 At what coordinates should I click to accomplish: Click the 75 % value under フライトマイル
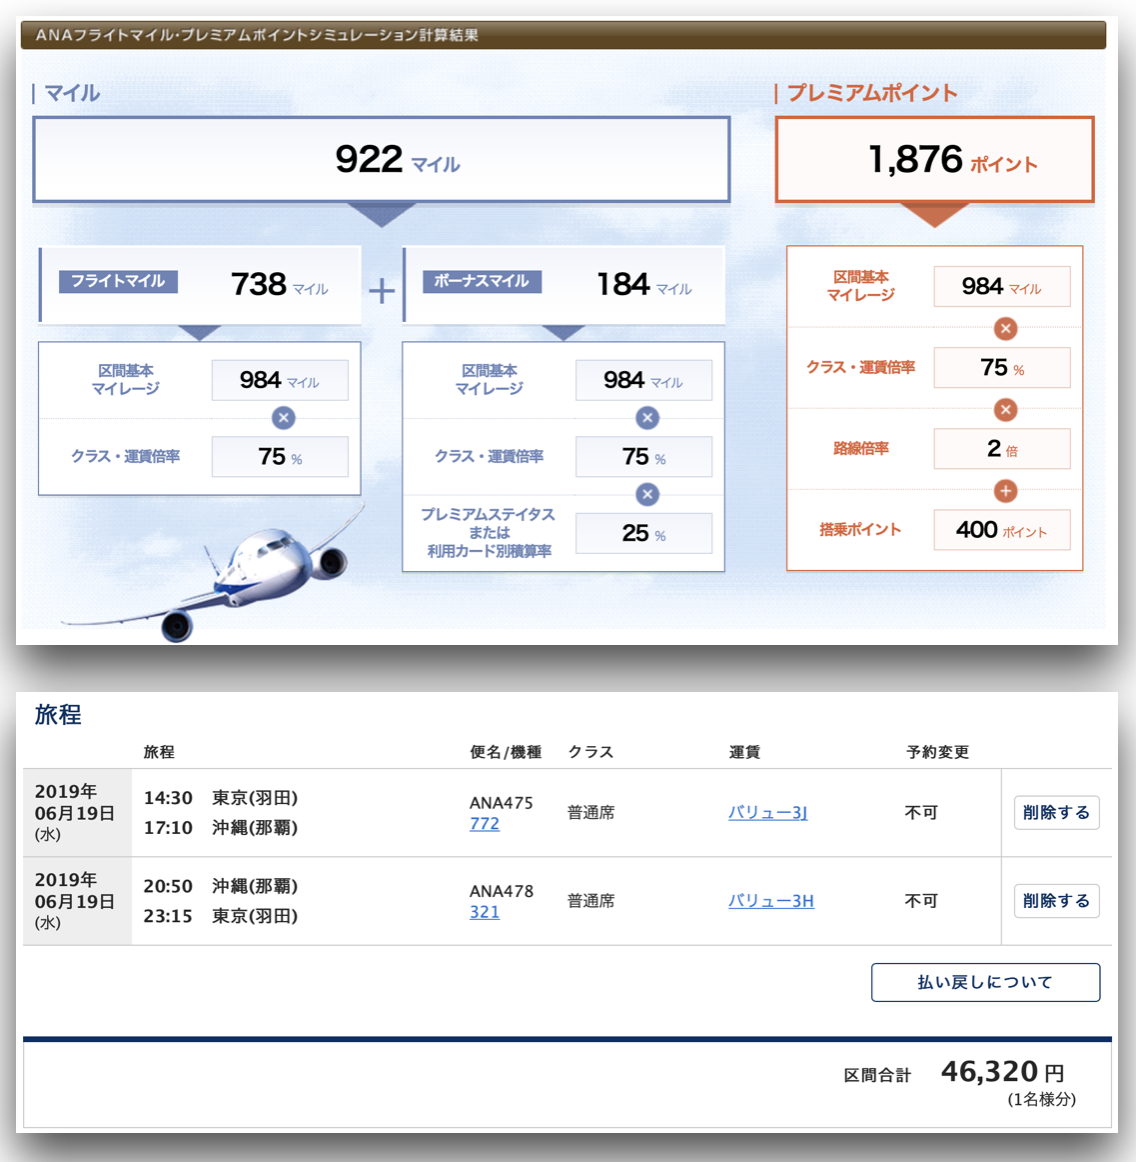pyautogui.click(x=279, y=456)
